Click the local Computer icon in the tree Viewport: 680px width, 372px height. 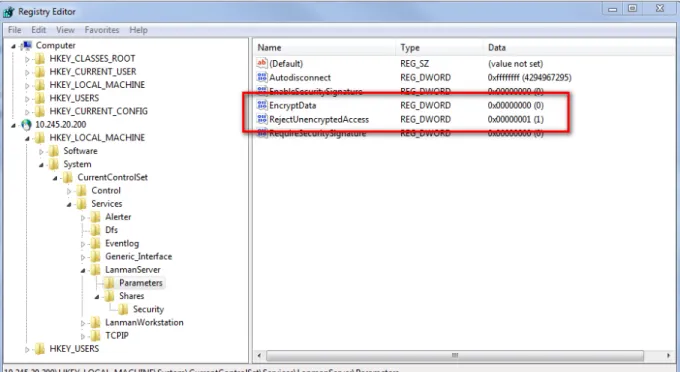point(26,46)
